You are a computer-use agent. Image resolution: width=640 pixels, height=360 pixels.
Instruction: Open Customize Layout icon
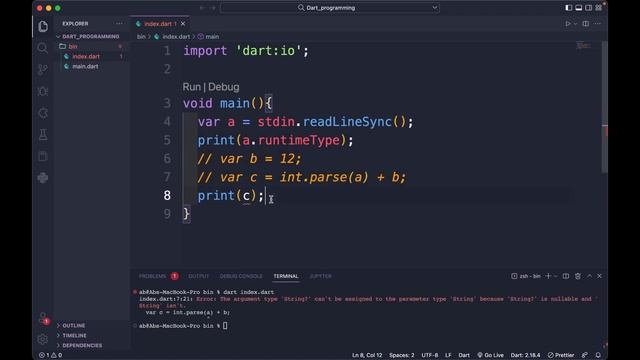click(598, 8)
